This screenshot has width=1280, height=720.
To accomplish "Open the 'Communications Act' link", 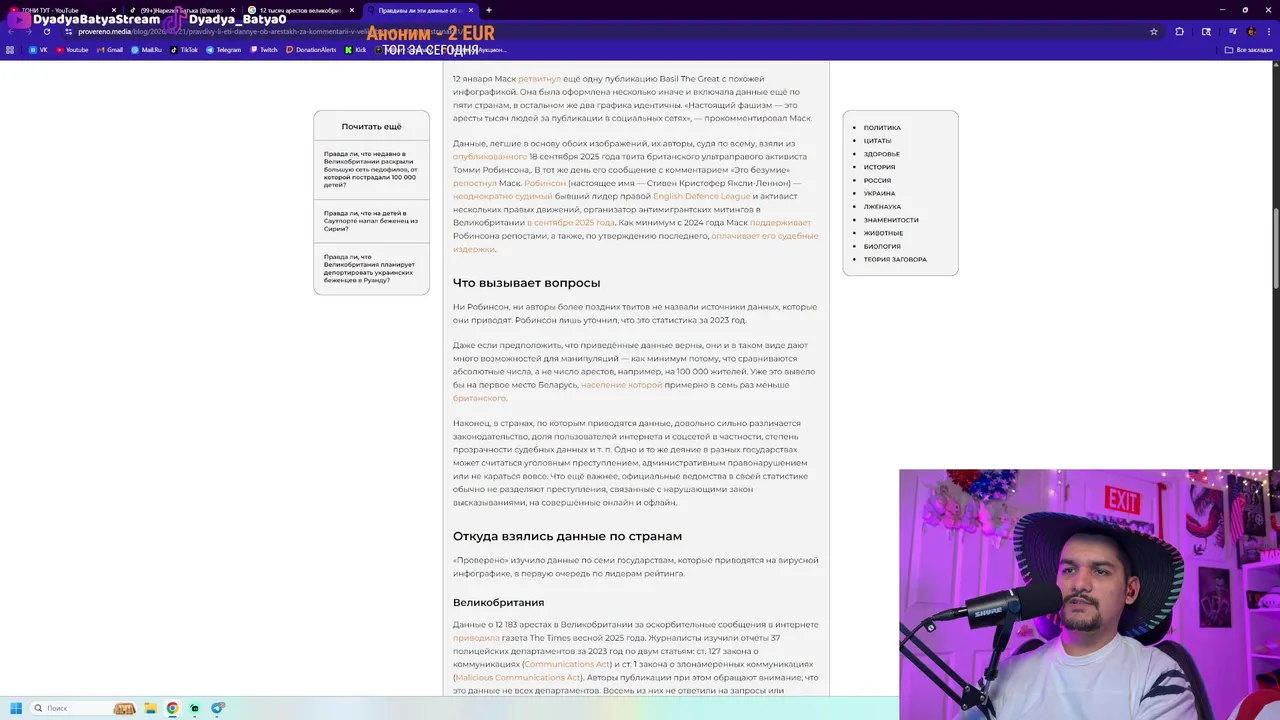I will [x=567, y=664].
